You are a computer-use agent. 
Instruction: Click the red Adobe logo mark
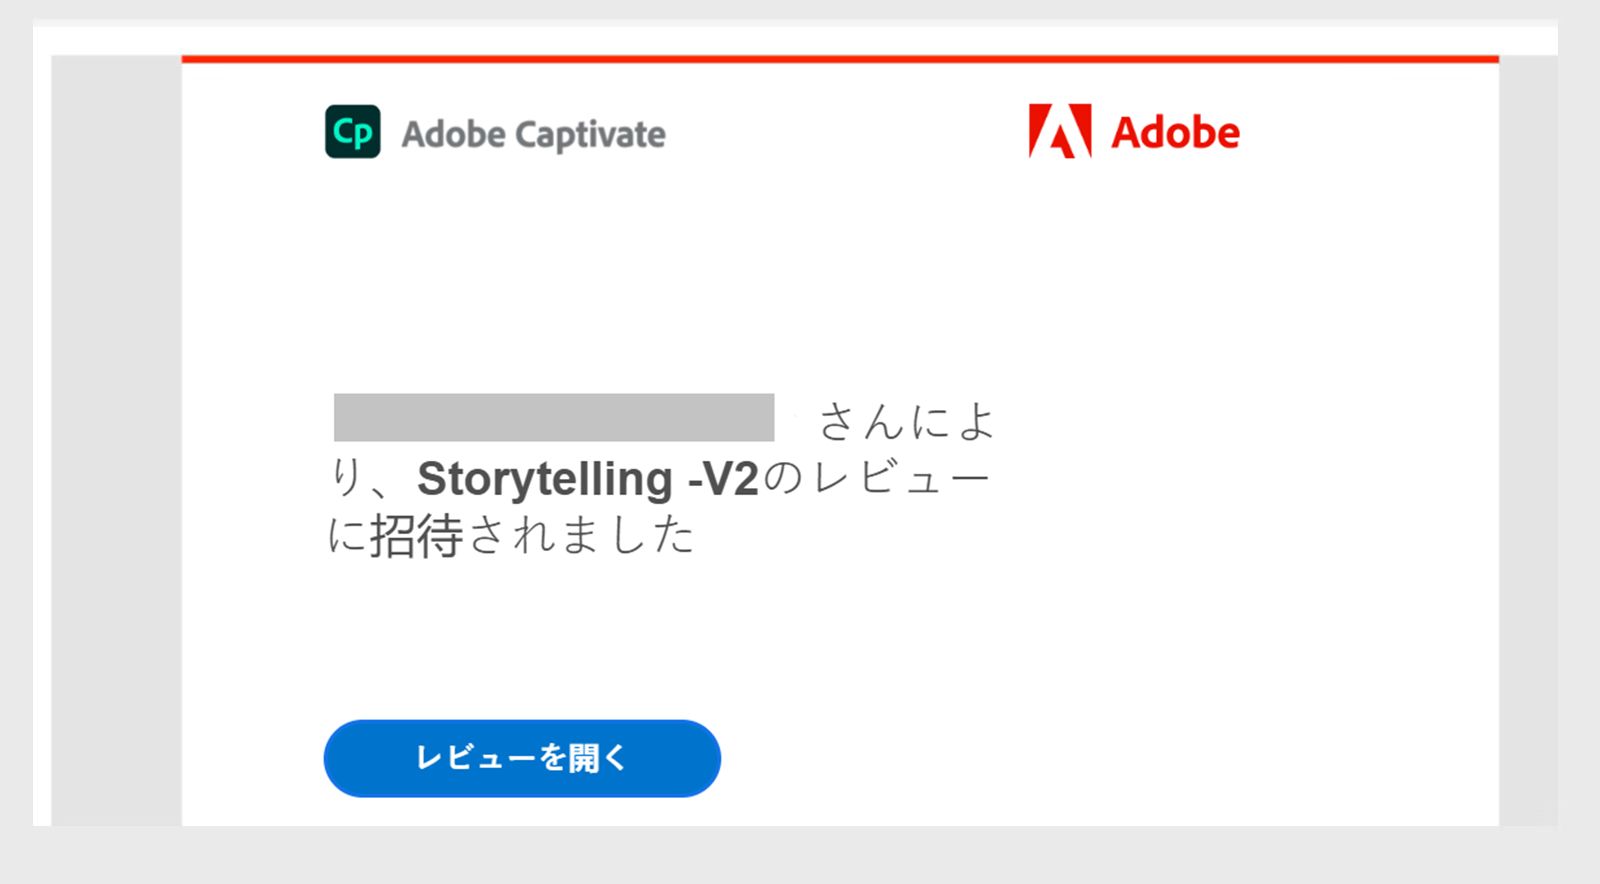(1059, 131)
